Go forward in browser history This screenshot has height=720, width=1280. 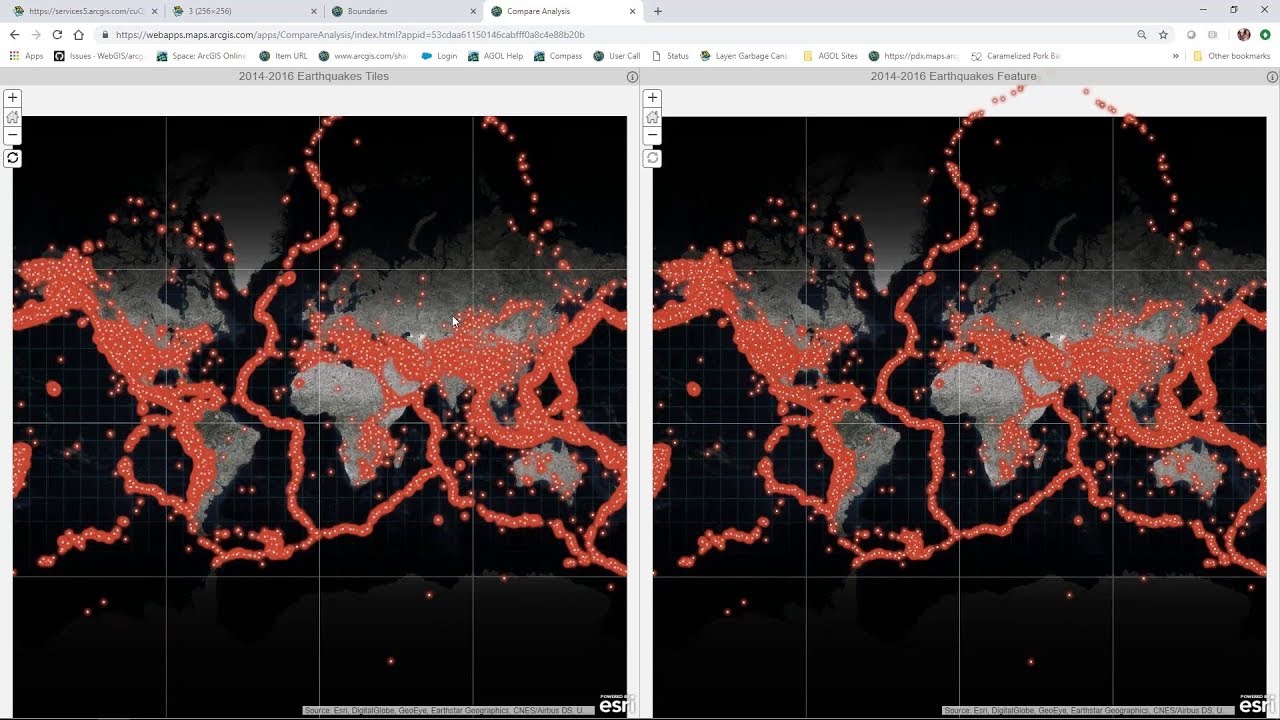pyautogui.click(x=36, y=34)
